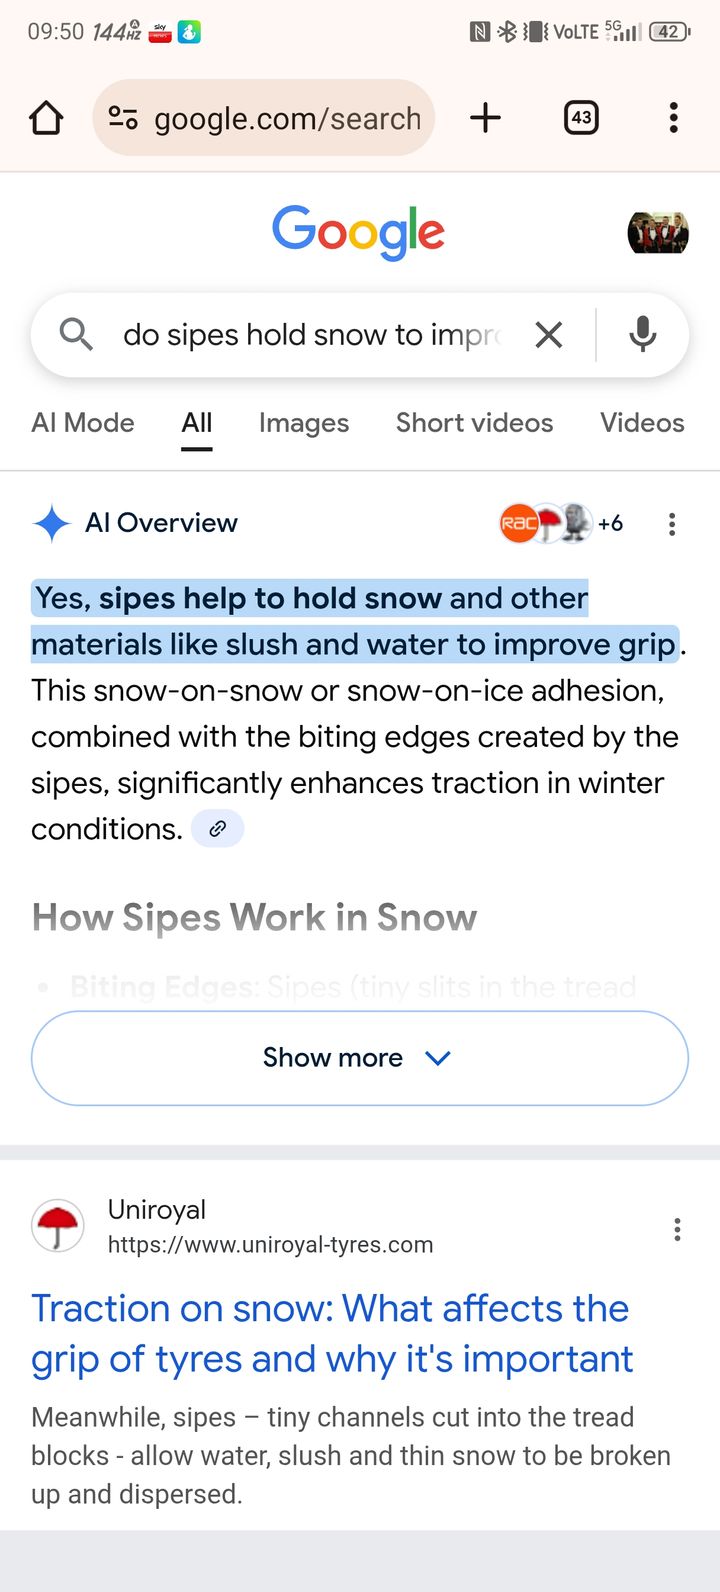Tap the browser home icon

tap(46, 118)
